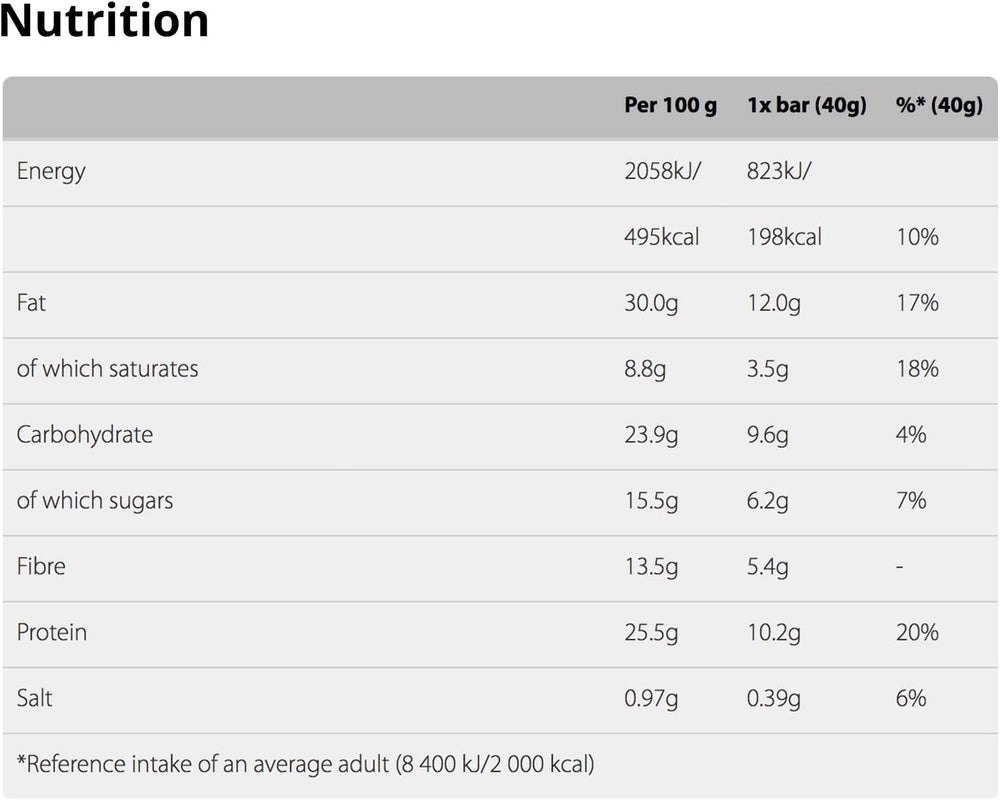
Task: Select the '%* (40g)' column header
Action: point(939,105)
